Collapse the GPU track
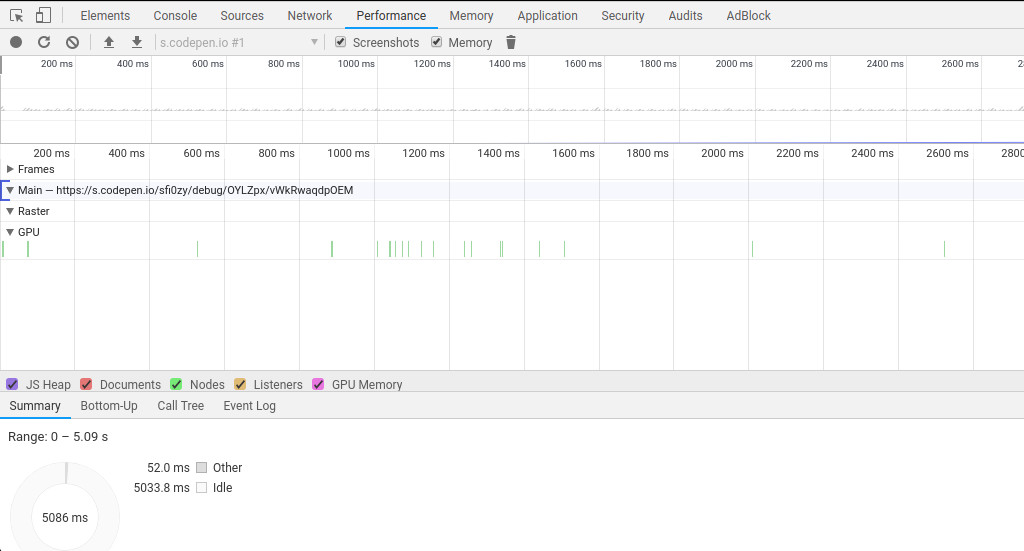 10,232
